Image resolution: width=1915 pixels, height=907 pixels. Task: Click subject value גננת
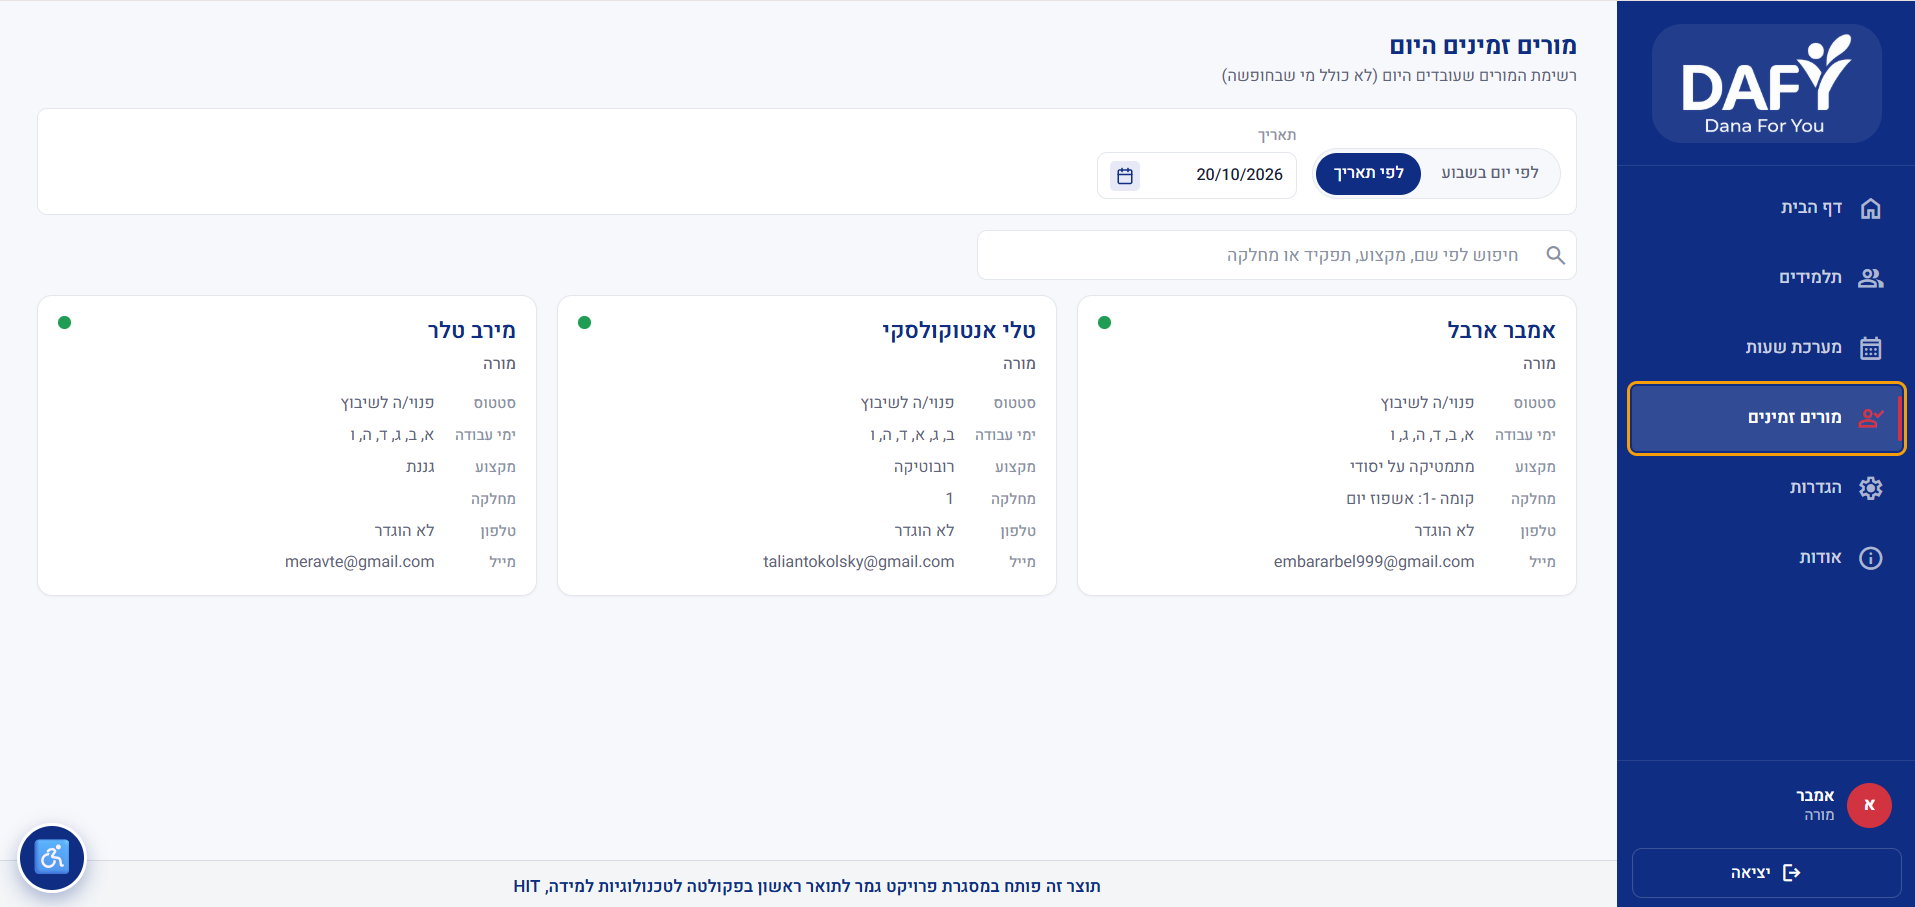[420, 467]
